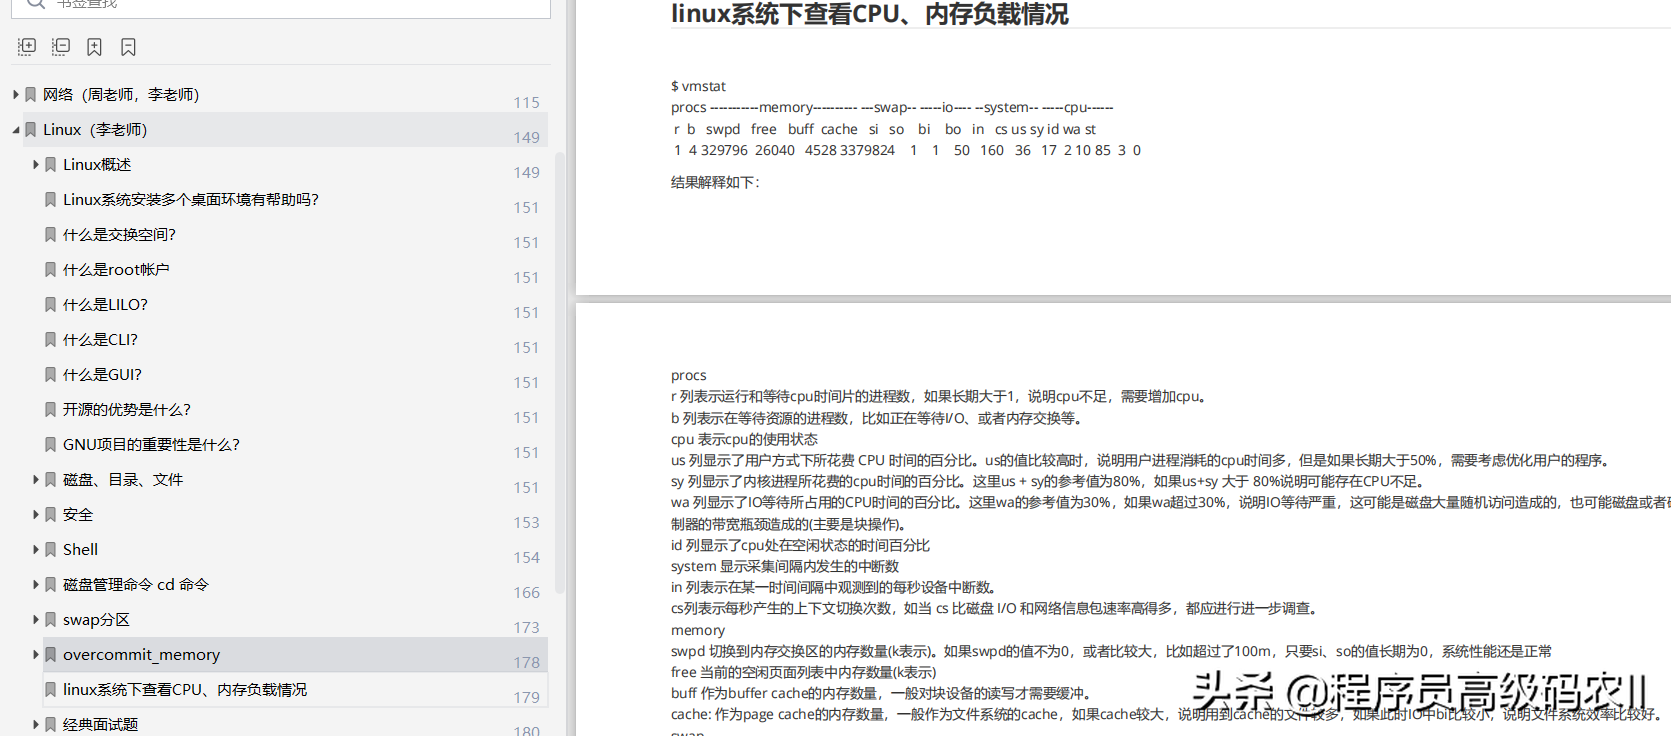The height and width of the screenshot is (736, 1671).
Task: Open bookmark Linux系统安装多个桌面环境有帮助吗?
Action: pyautogui.click(x=191, y=199)
